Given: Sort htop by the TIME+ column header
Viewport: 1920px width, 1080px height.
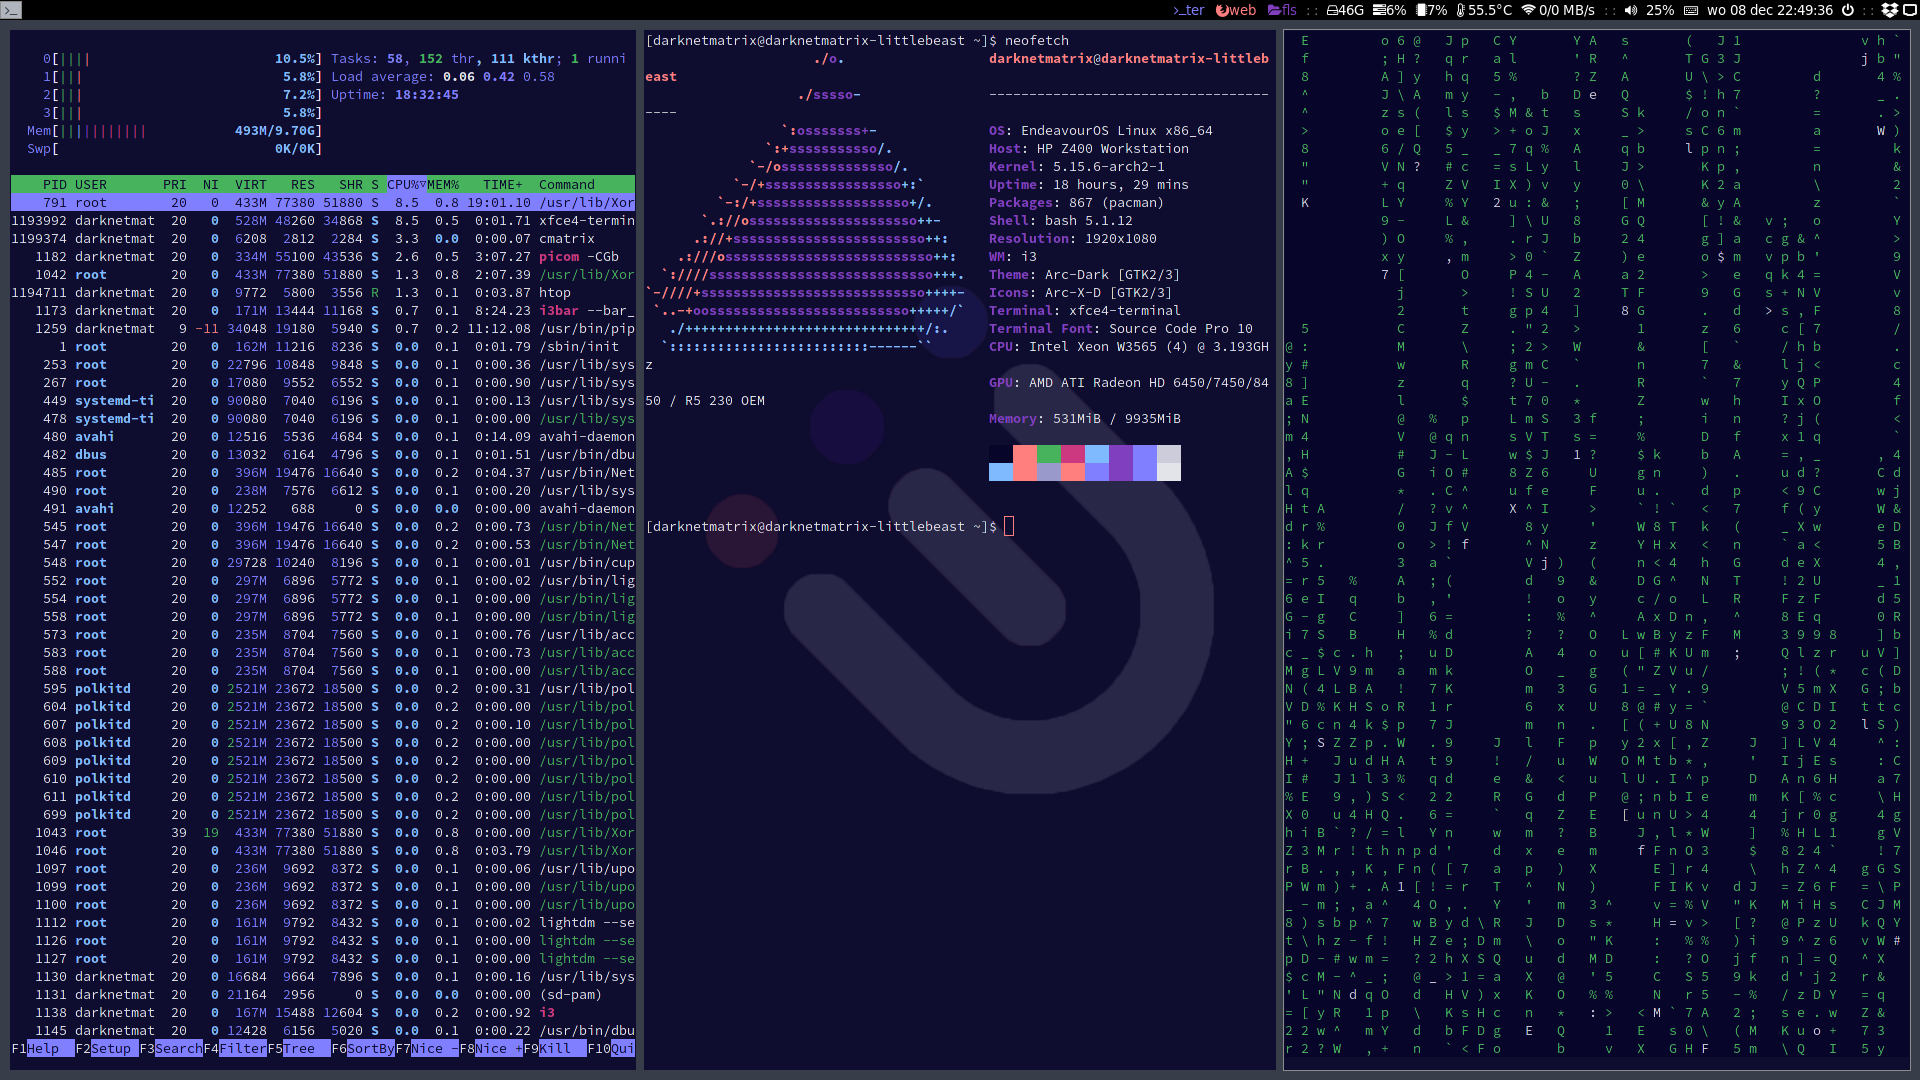Looking at the screenshot, I should click(503, 185).
